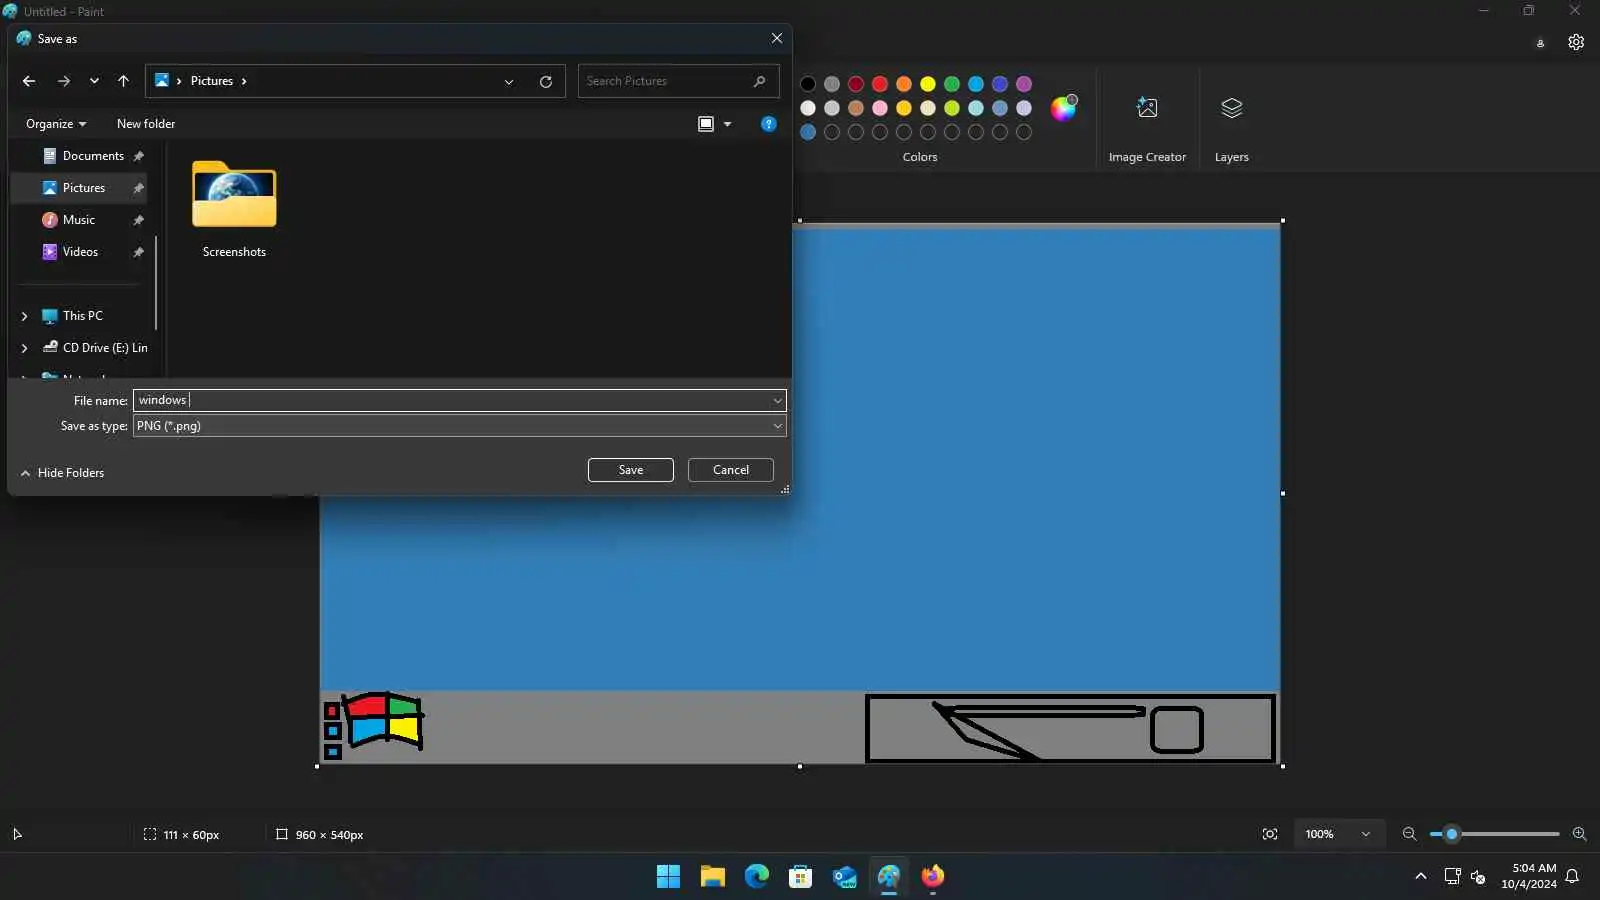
Task: Open File Explorer from the taskbar
Action: coord(712,877)
